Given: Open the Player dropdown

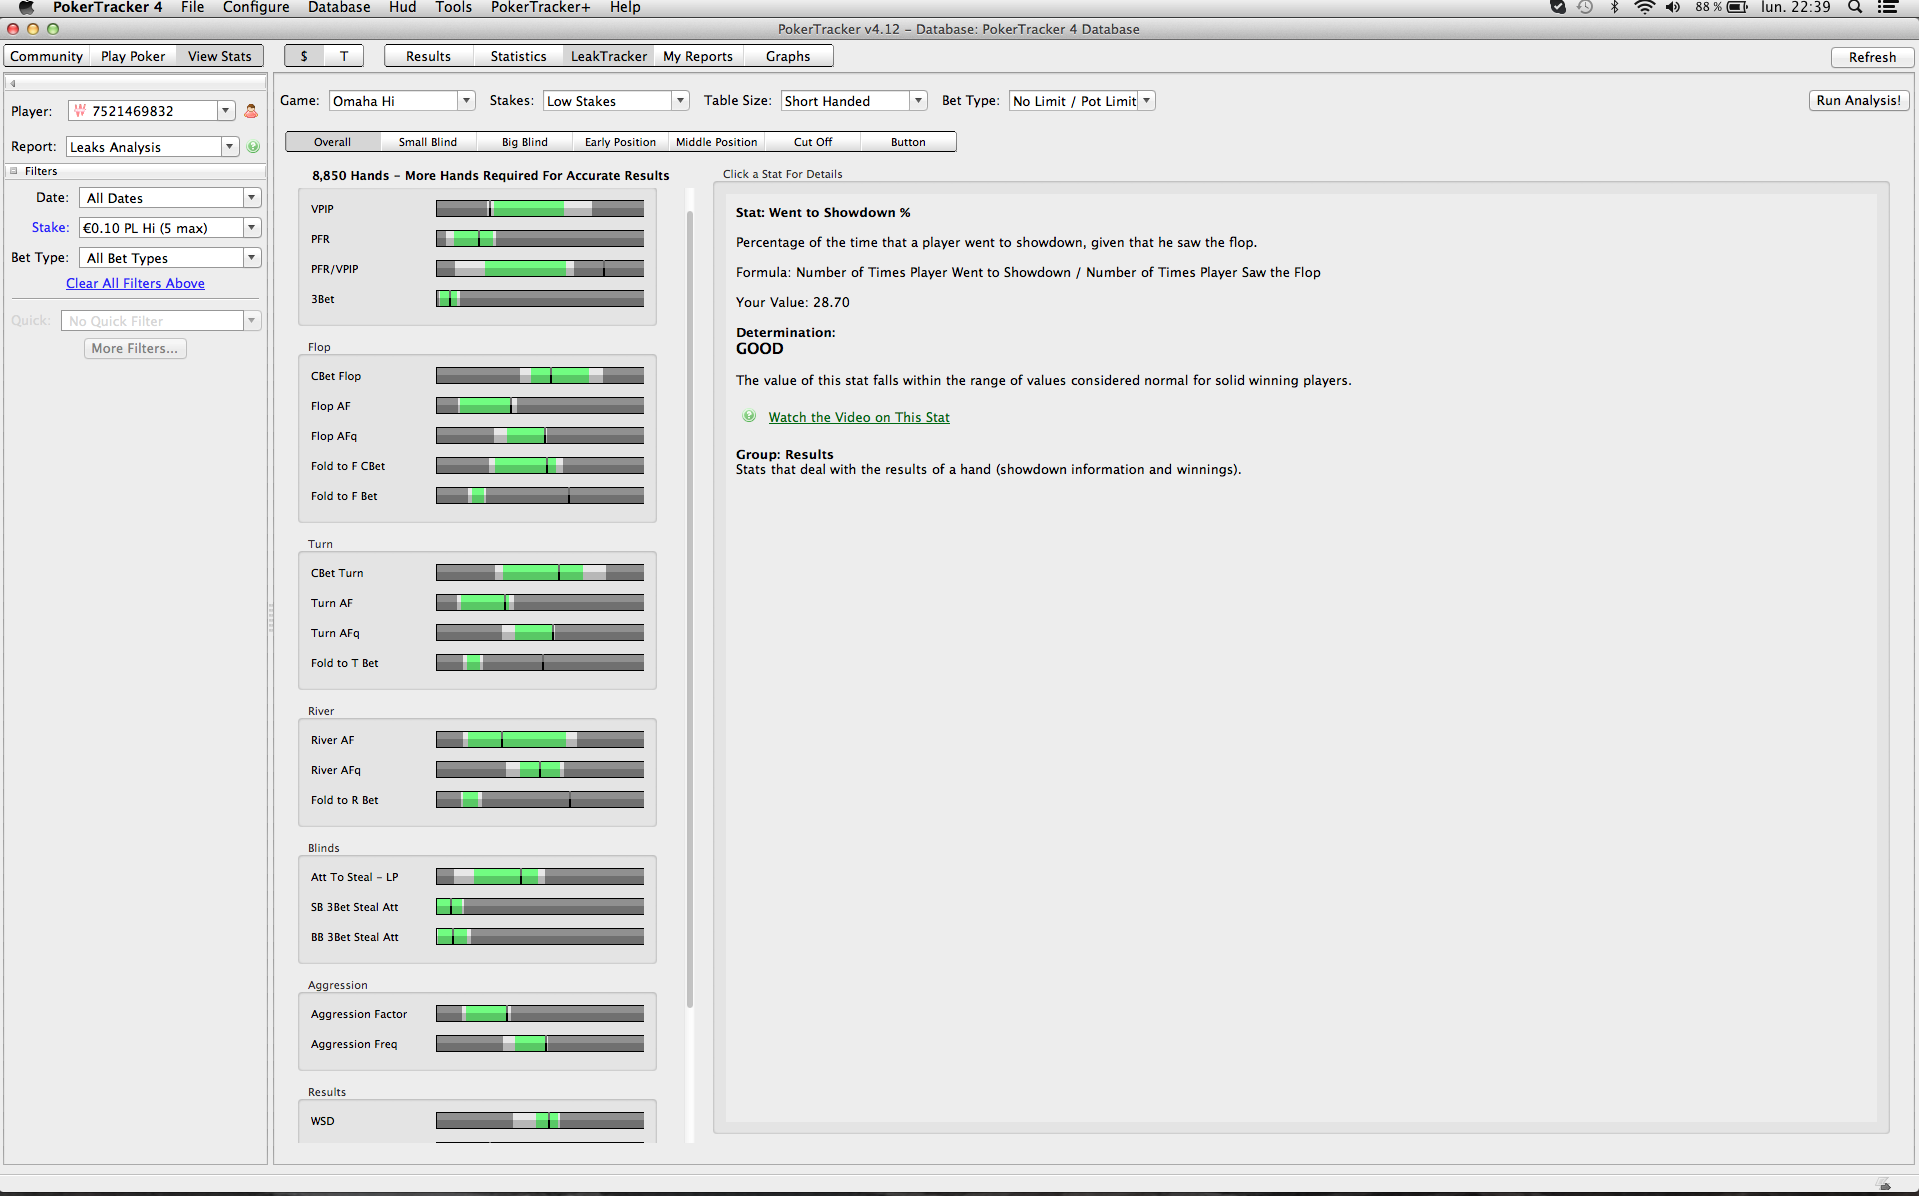Looking at the screenshot, I should (x=226, y=111).
